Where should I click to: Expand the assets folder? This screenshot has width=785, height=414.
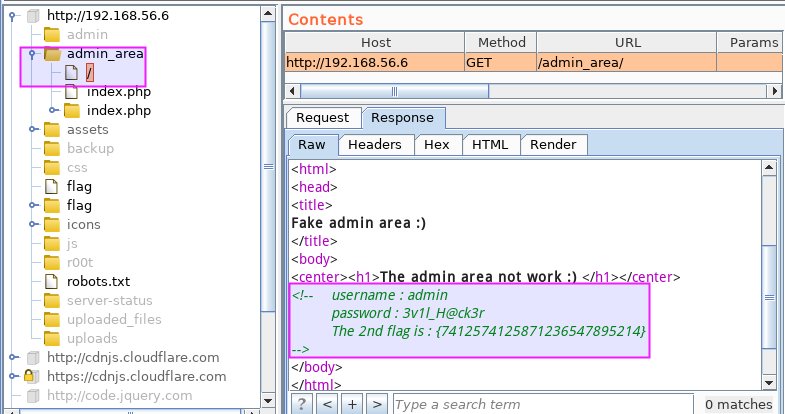click(x=33, y=129)
